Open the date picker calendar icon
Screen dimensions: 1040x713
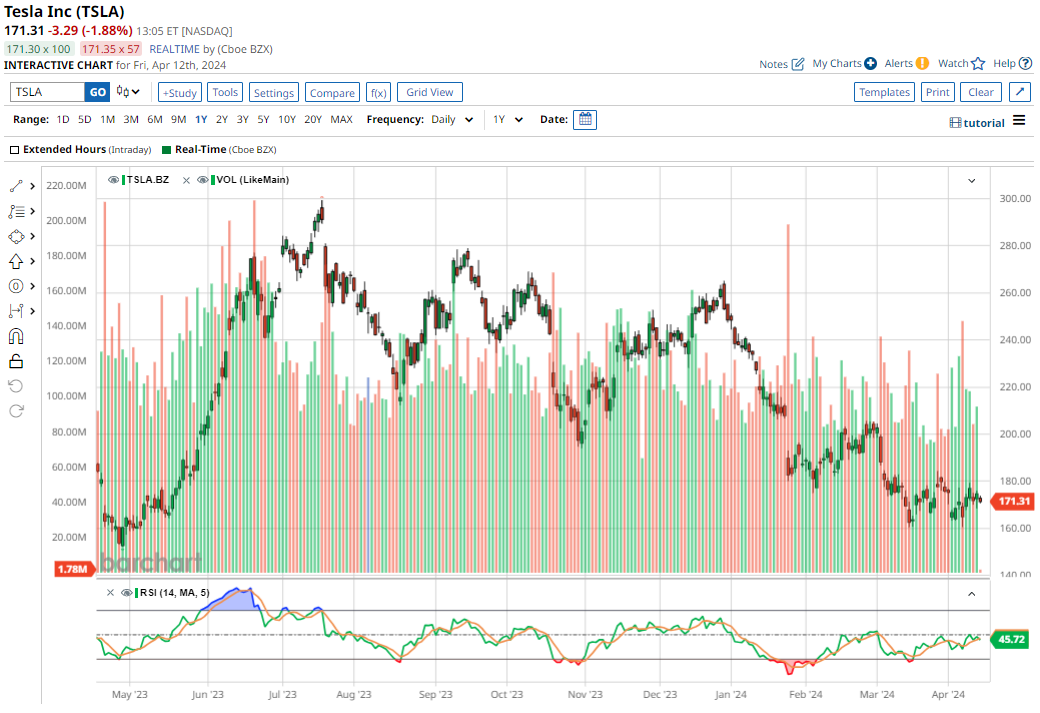click(x=585, y=119)
